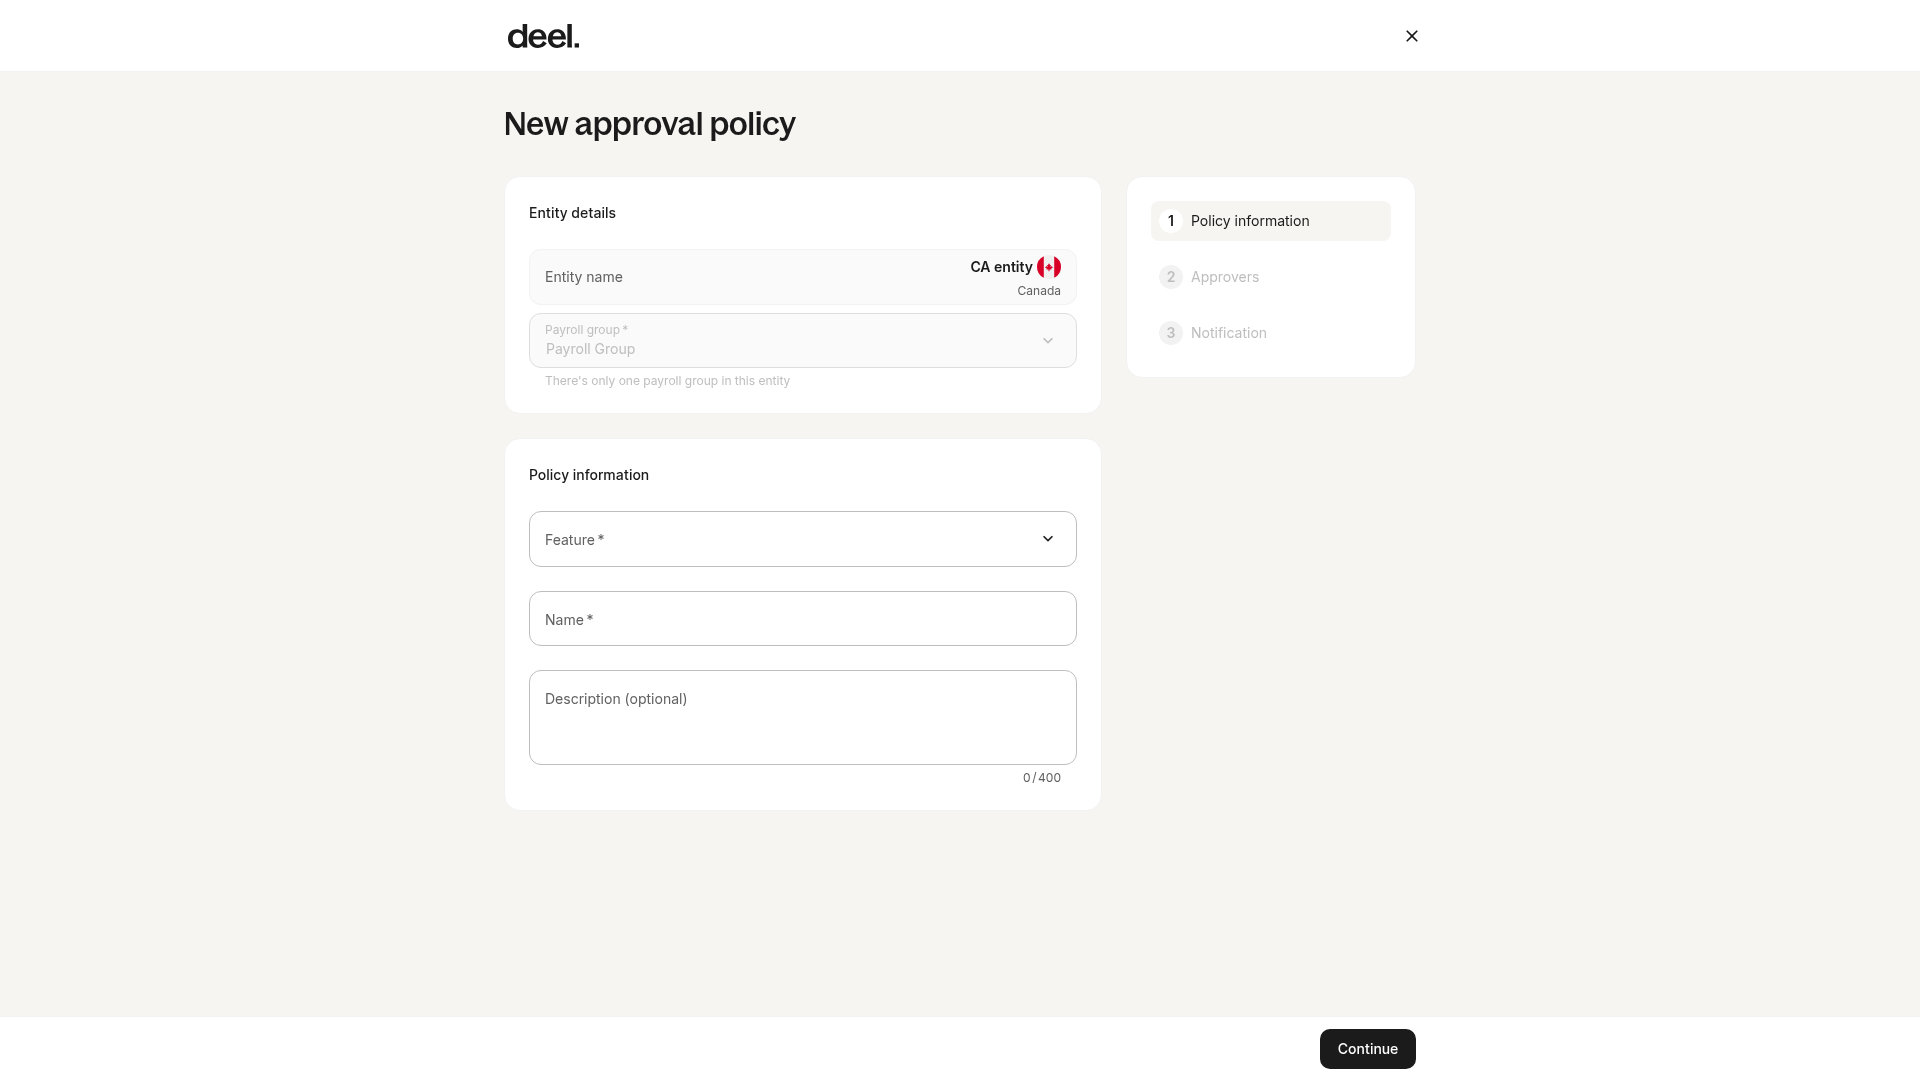This screenshot has height=1080, width=1920.
Task: Click the Continue button
Action: click(x=1367, y=1049)
